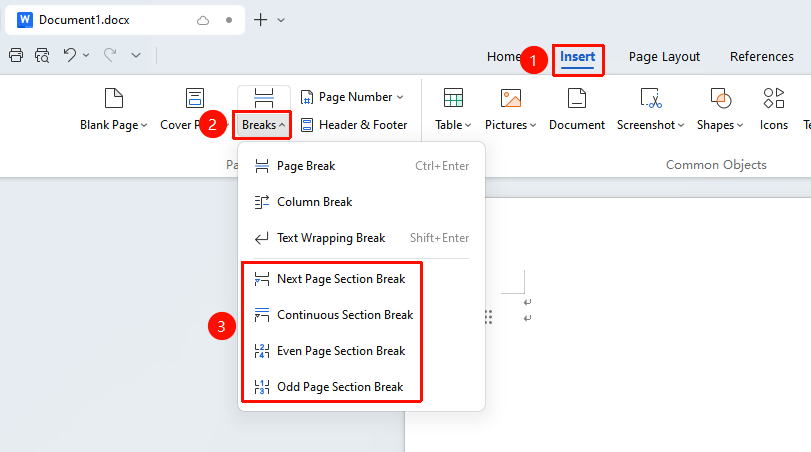Expand the Screenshot dropdown arrow
Viewport: 811px width, 452px height.
coord(681,125)
